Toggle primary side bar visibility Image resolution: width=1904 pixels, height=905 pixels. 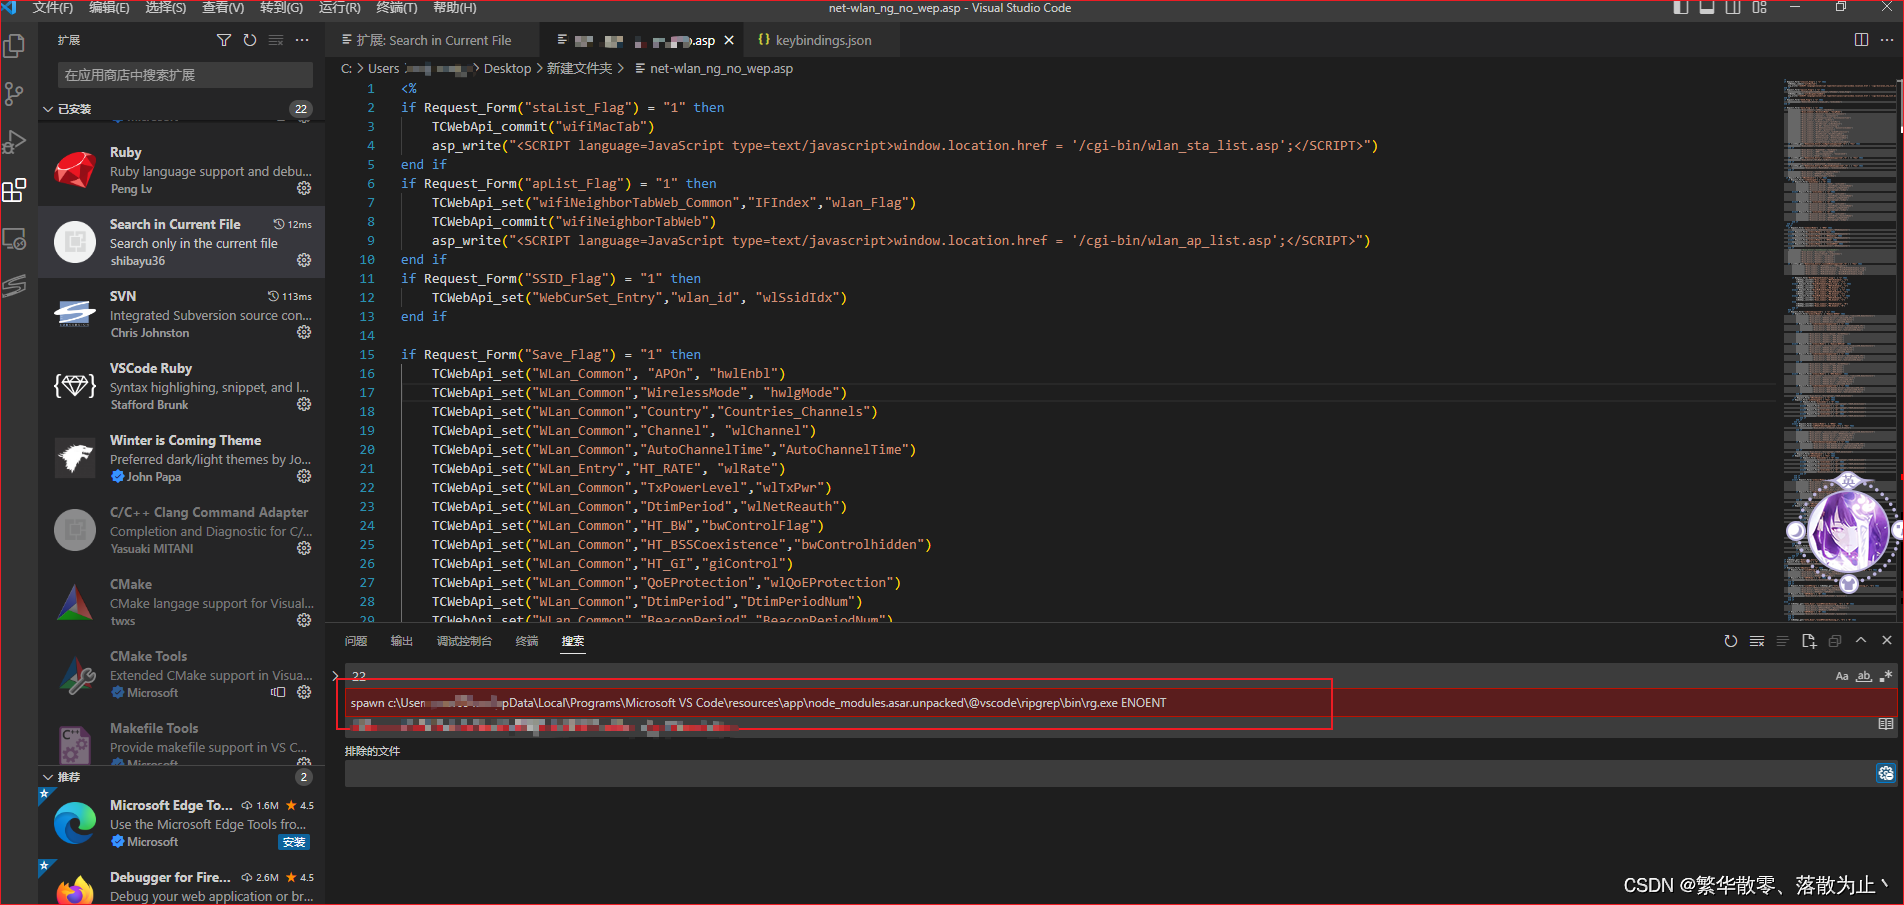(1681, 8)
